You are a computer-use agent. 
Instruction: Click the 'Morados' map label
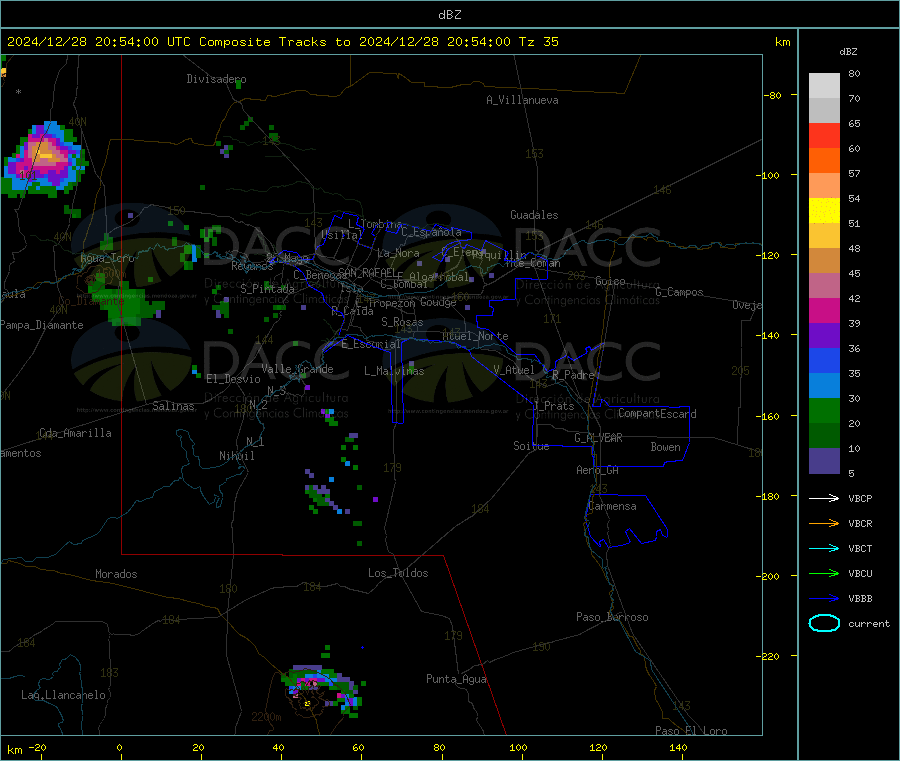click(x=116, y=574)
